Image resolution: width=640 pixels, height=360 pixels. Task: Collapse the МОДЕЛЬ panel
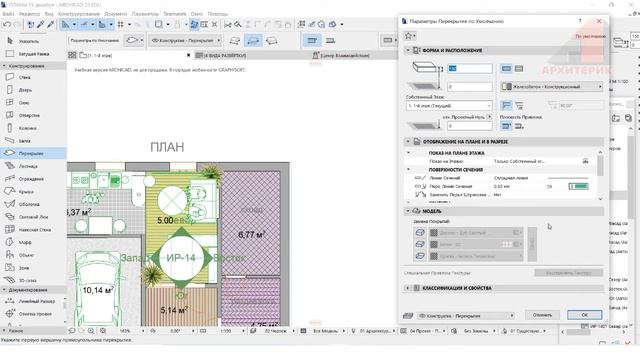(x=407, y=211)
